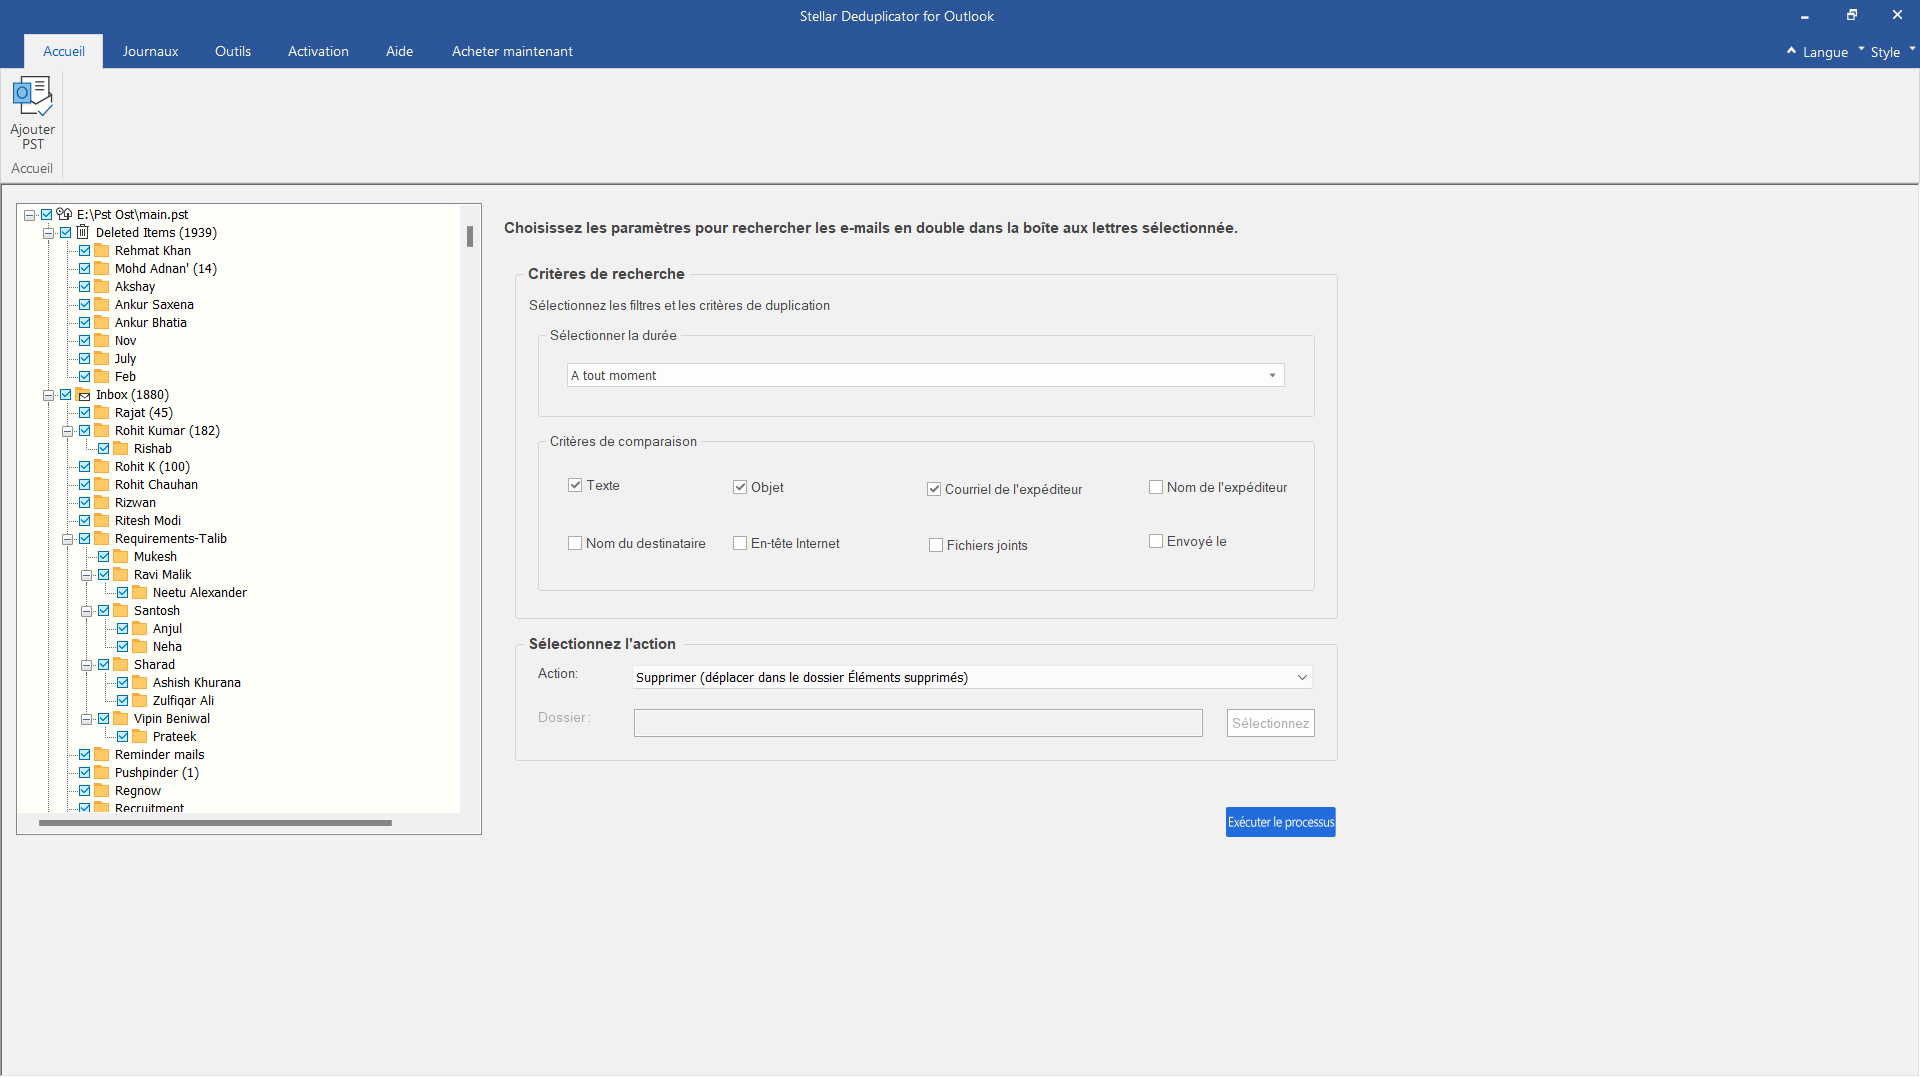Click the Reminder mails folder icon
The width and height of the screenshot is (1920, 1077).
[102, 754]
